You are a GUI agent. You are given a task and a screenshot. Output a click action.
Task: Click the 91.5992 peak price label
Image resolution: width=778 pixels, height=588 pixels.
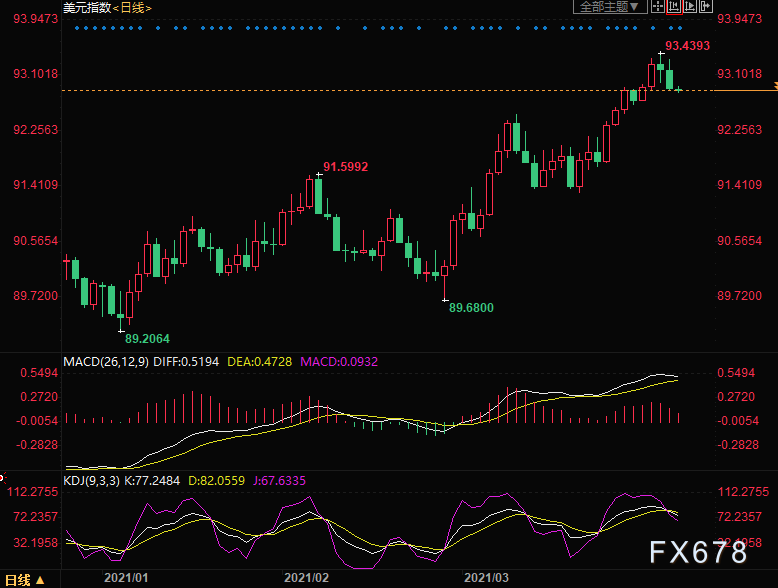[x=346, y=167]
